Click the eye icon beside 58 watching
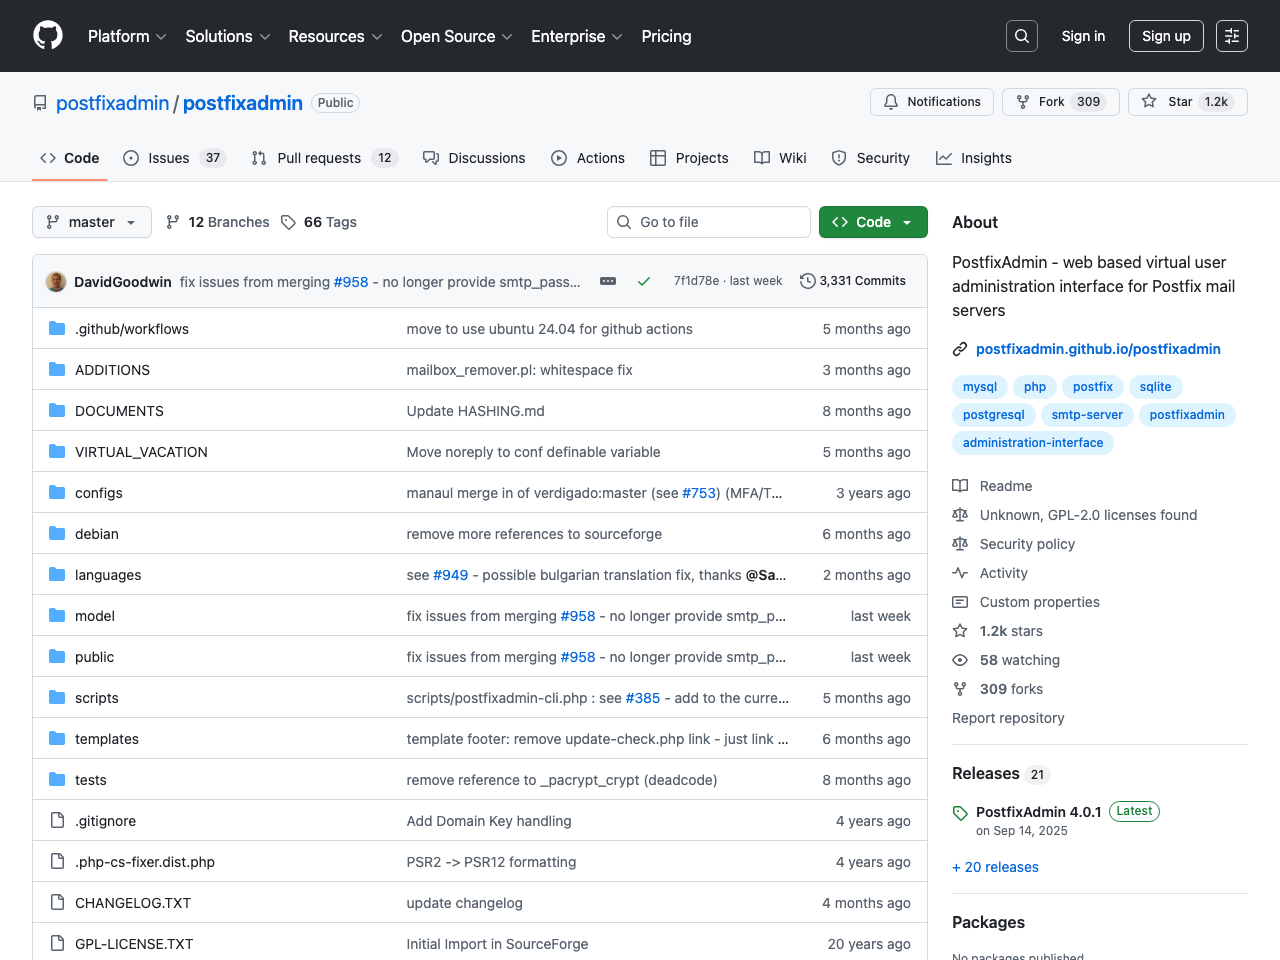The image size is (1280, 960). click(x=960, y=660)
